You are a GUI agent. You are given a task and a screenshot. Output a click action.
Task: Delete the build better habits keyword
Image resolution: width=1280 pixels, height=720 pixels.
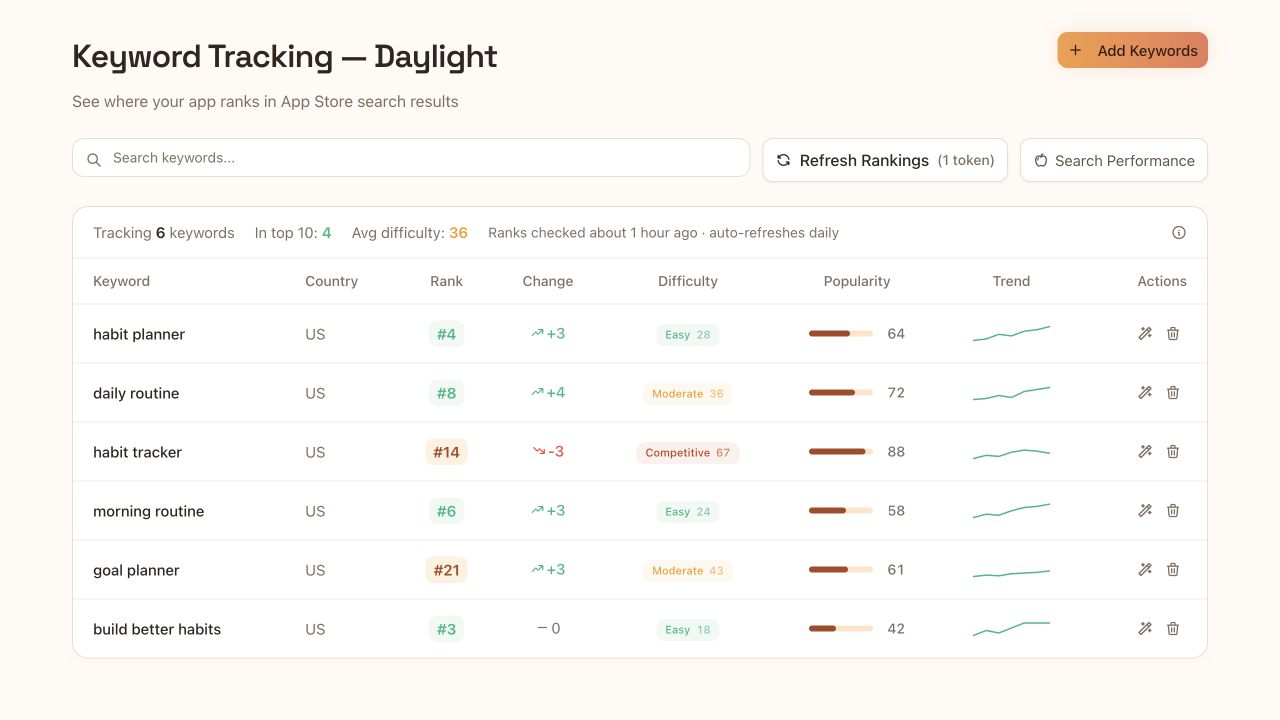tap(1173, 629)
